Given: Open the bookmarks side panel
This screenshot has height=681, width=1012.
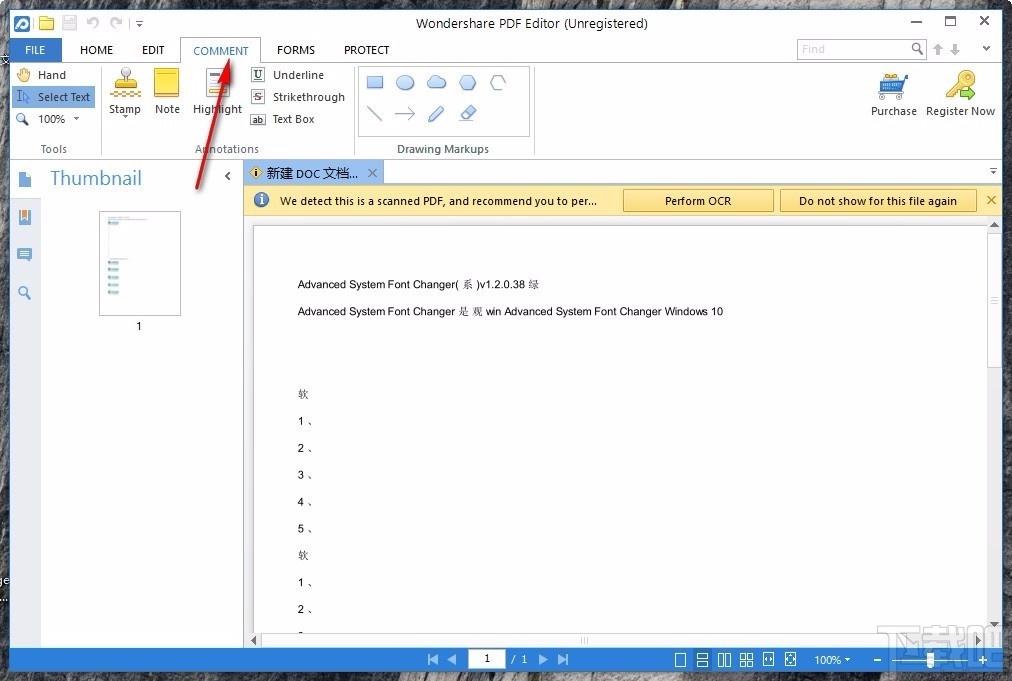Looking at the screenshot, I should (x=25, y=217).
